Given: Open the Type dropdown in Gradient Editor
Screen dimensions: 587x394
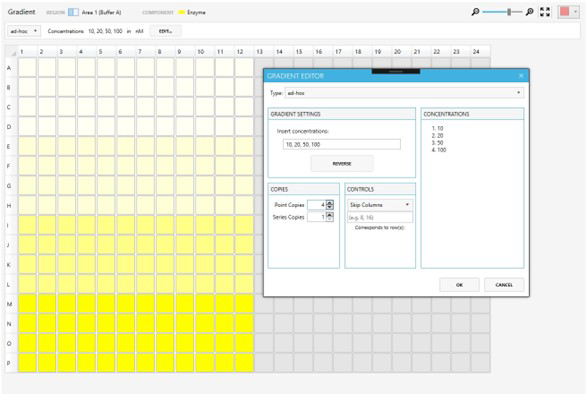Looking at the screenshot, I should 404,93.
